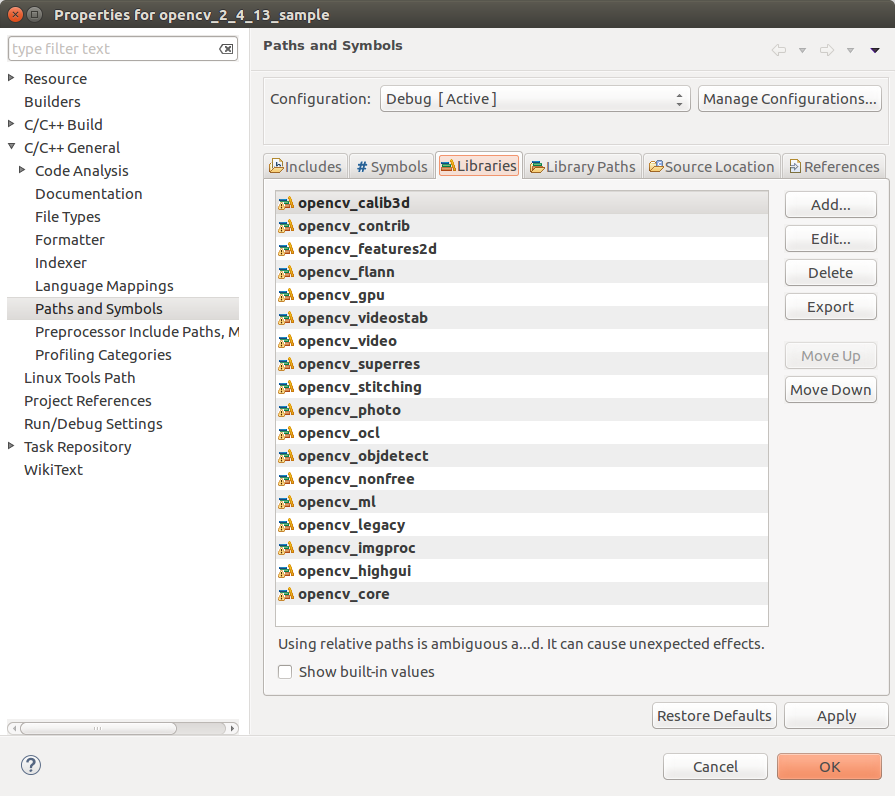
Task: Click the library icon beside opencv_legacy
Action: [x=286, y=525]
